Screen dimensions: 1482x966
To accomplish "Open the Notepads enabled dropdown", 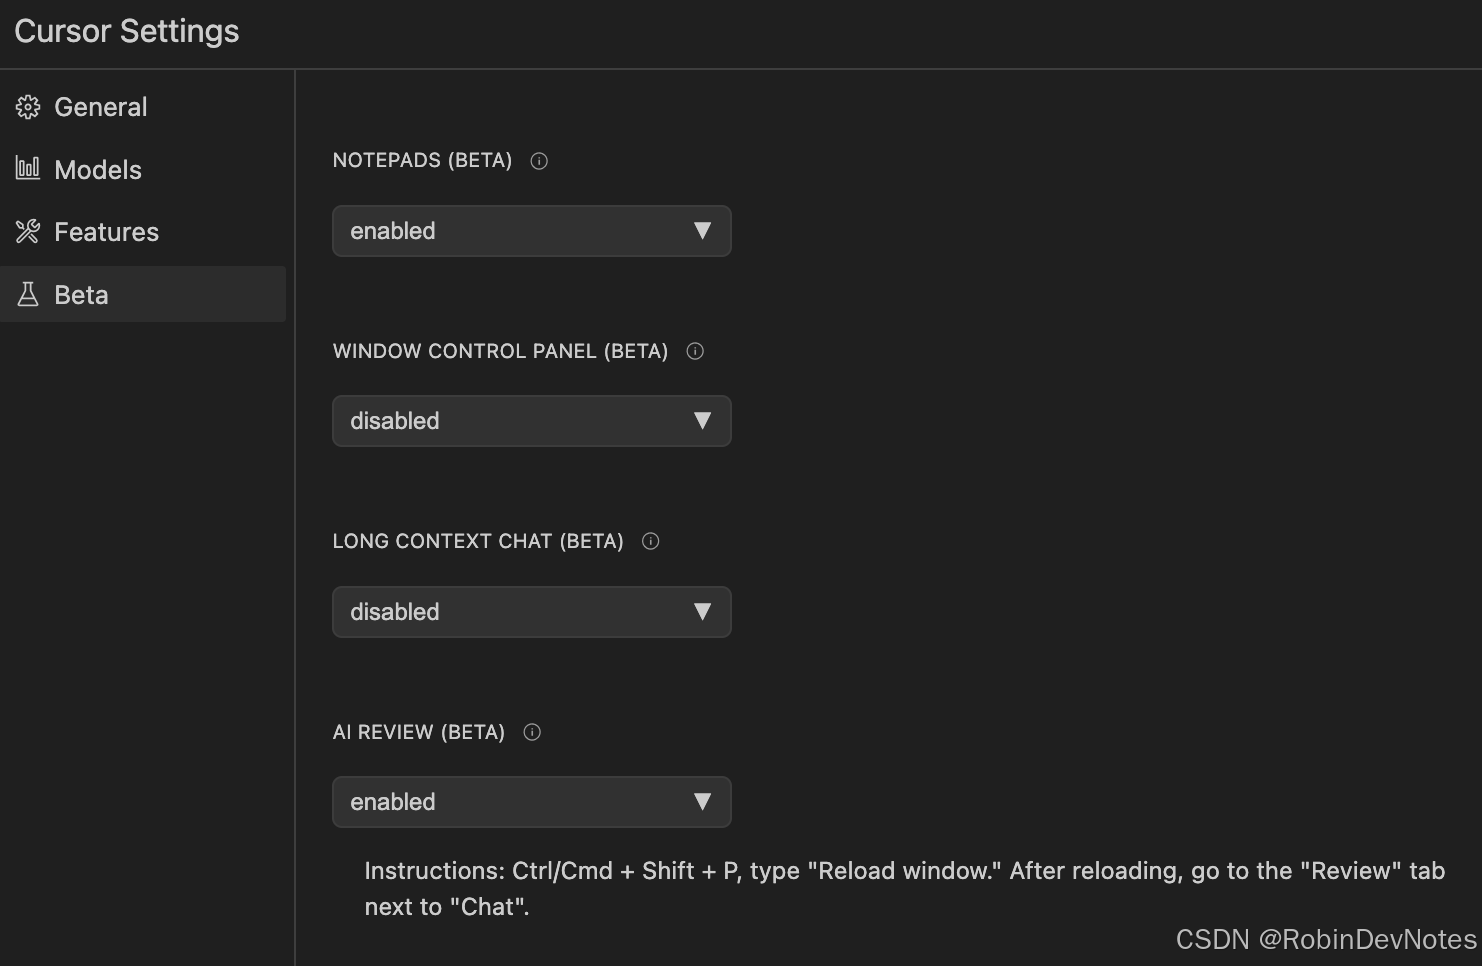I will click(x=531, y=231).
